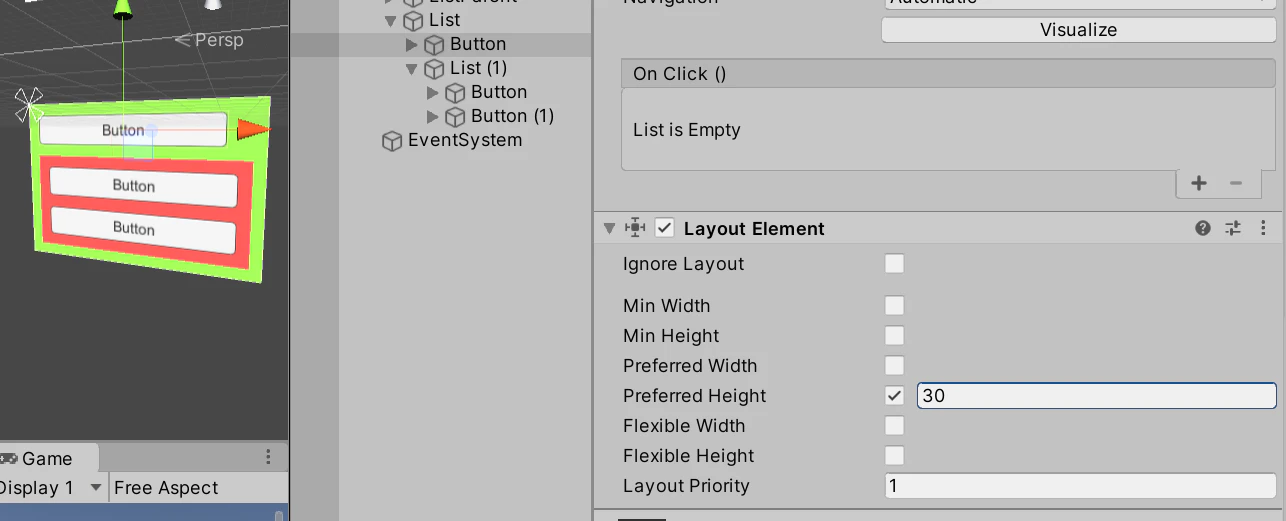1286x521 pixels.
Task: Open Layout Element preset settings icon
Action: pos(1233,228)
